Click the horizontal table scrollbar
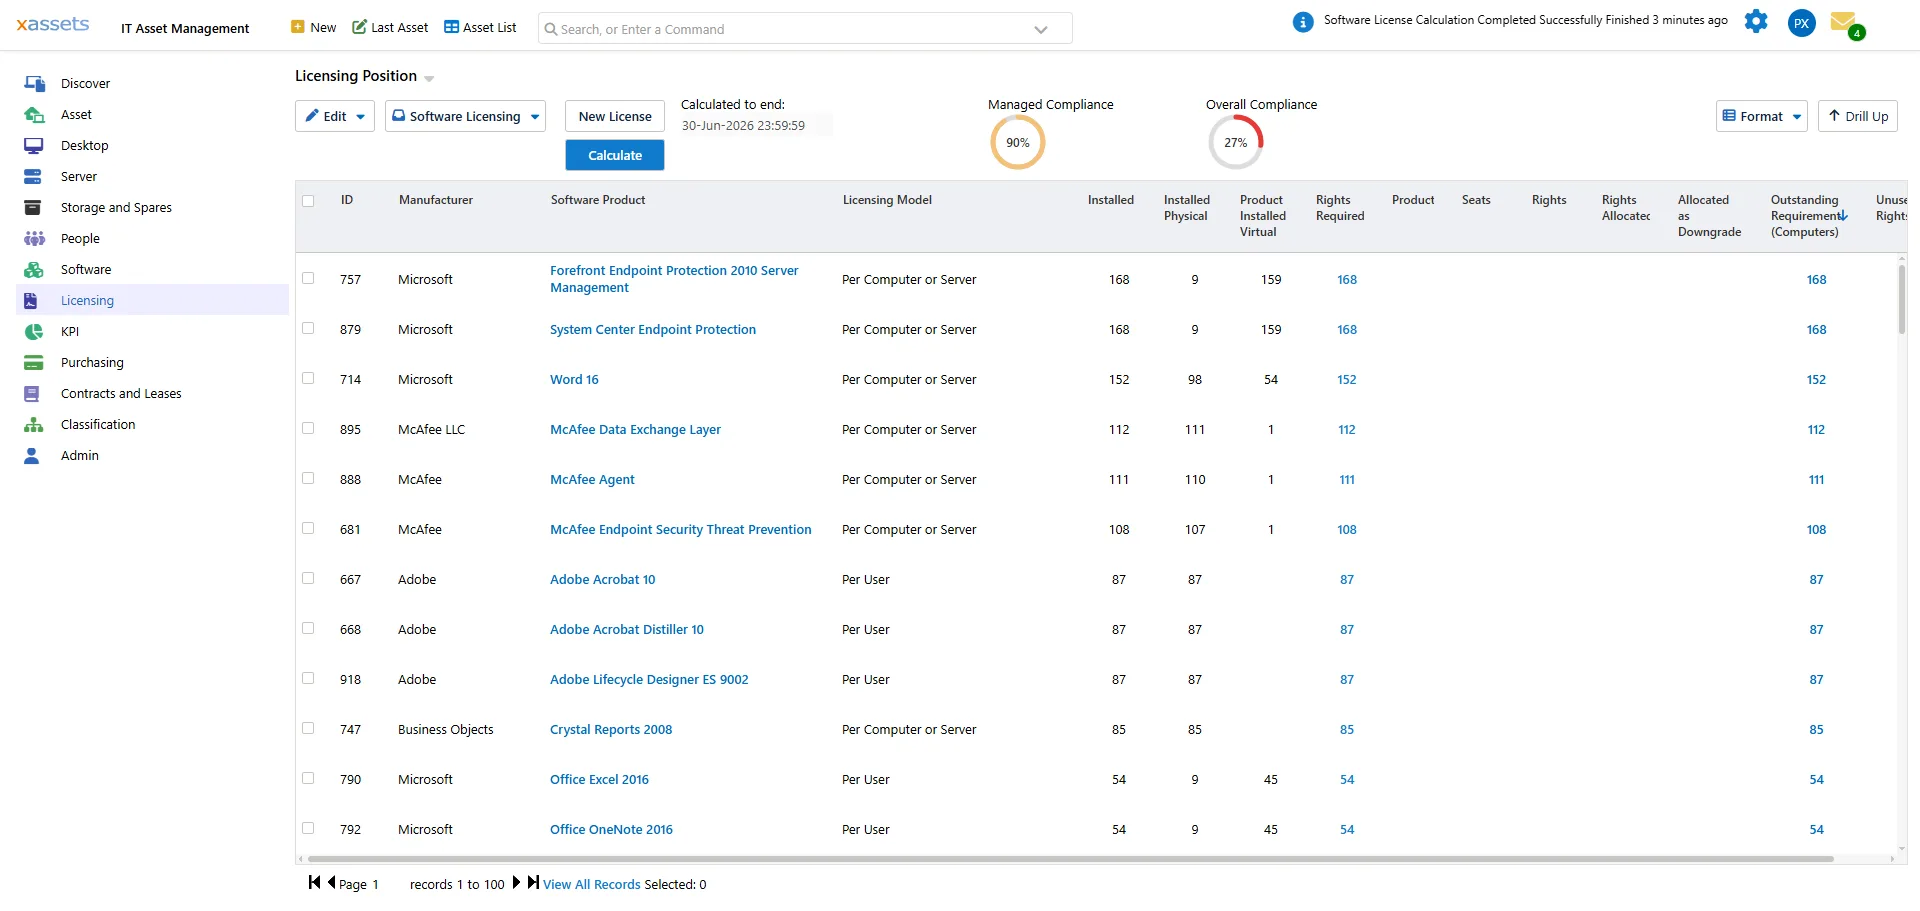This screenshot has height=911, width=1920. [x=1070, y=859]
